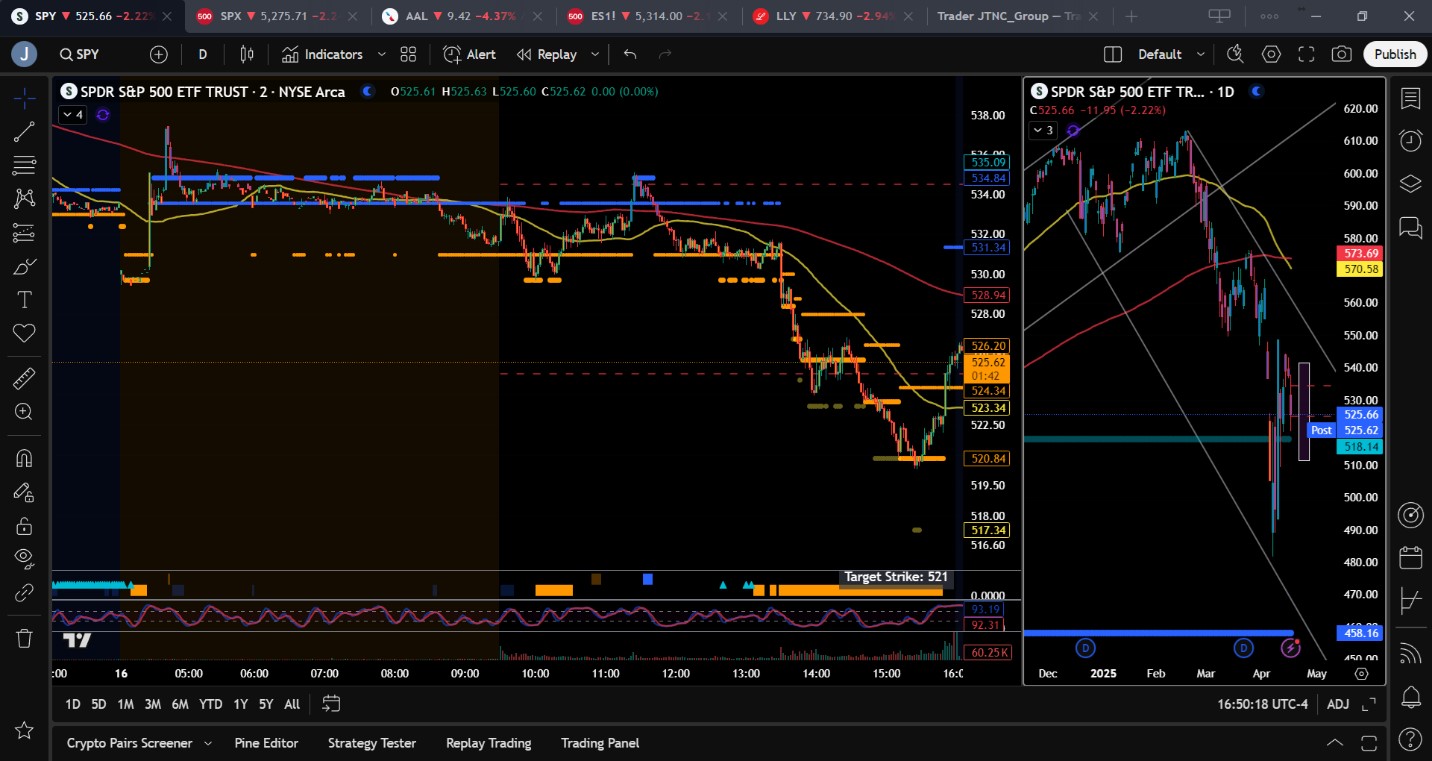The width and height of the screenshot is (1432, 761).
Task: Open the go to date calendar
Action: pos(331,704)
